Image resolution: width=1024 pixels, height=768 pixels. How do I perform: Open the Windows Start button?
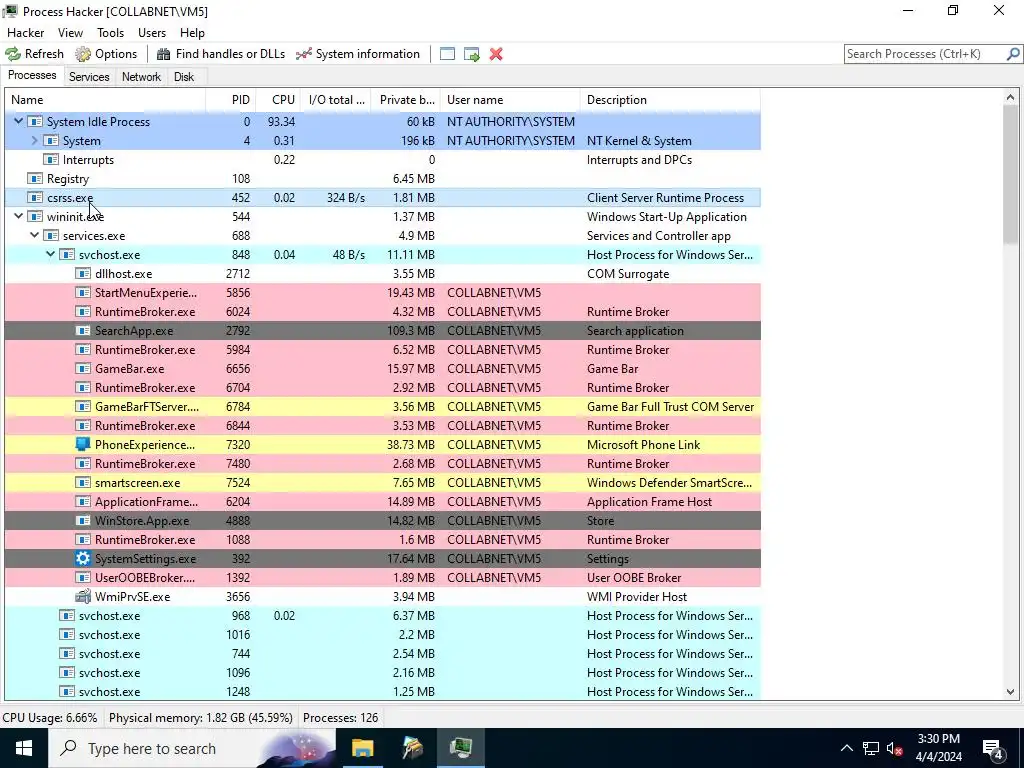[x=24, y=748]
